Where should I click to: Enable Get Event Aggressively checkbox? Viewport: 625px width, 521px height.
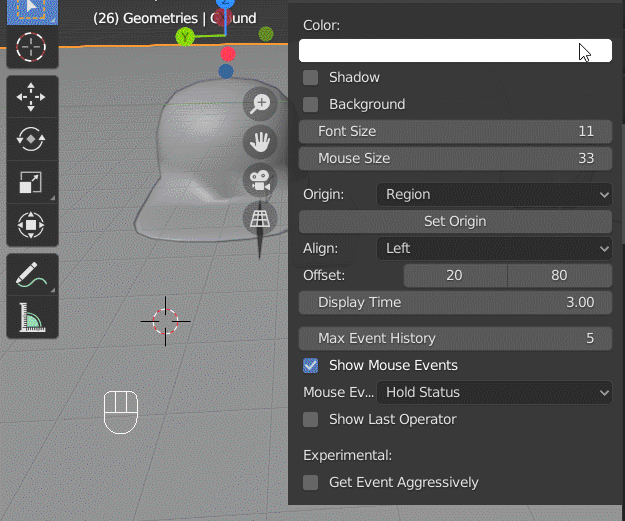311,482
